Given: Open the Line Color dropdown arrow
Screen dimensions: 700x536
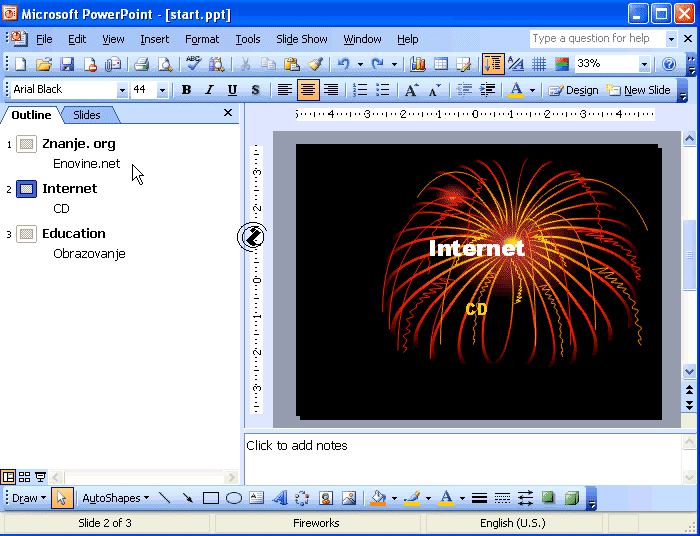Looking at the screenshot, I should coord(428,498).
